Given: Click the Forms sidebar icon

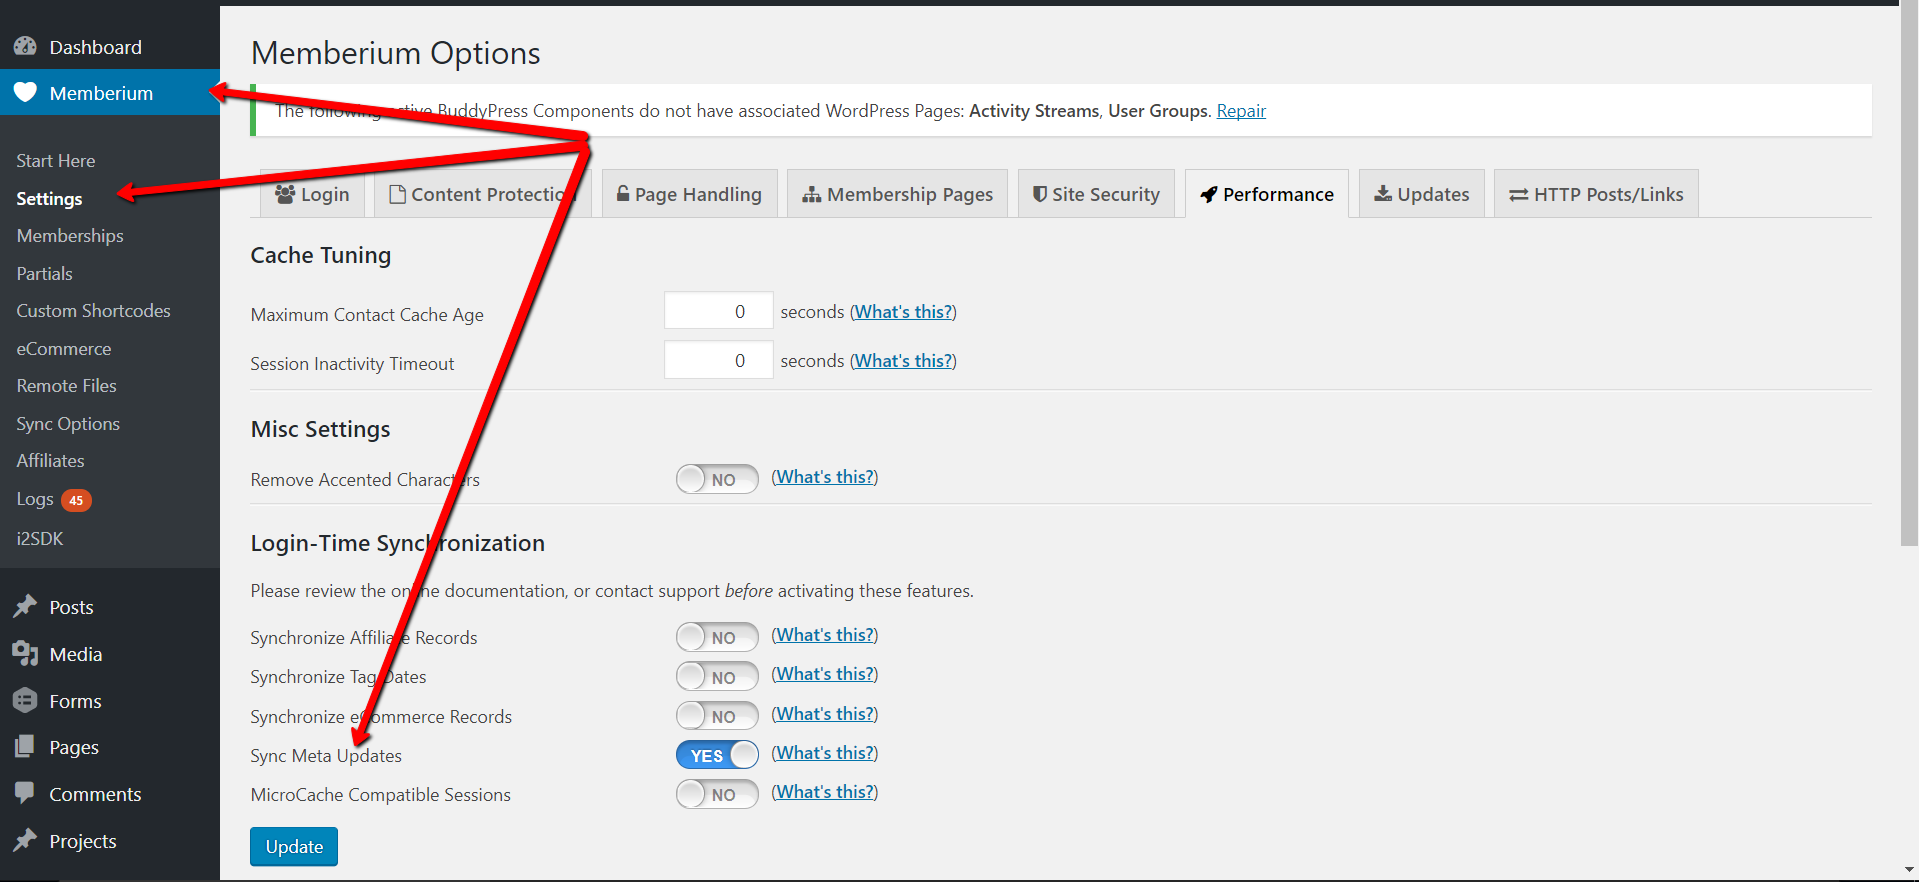Looking at the screenshot, I should [25, 701].
